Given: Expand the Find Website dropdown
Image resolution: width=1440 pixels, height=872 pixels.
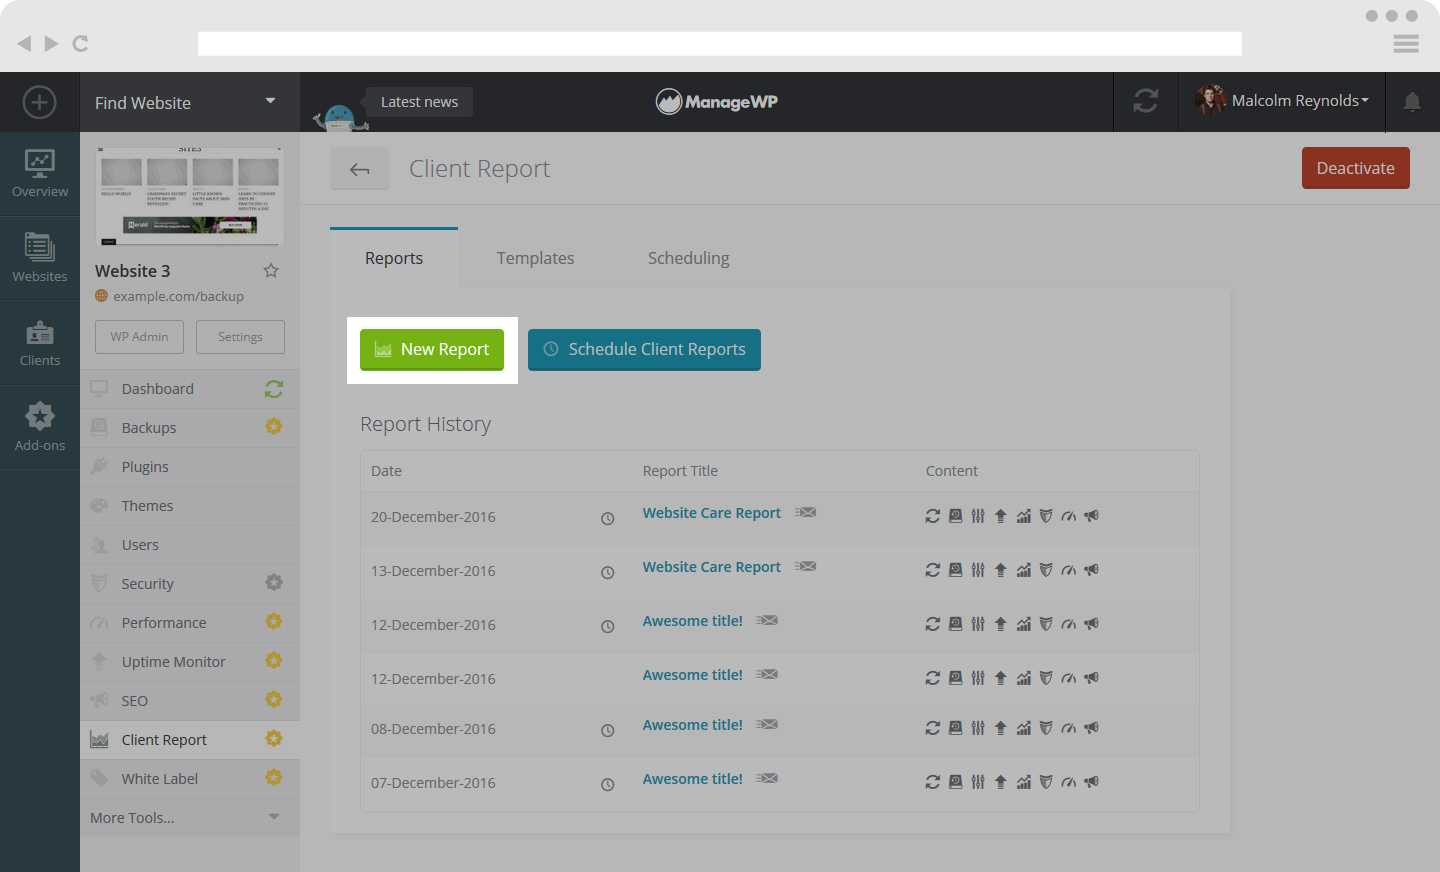Looking at the screenshot, I should pos(270,101).
